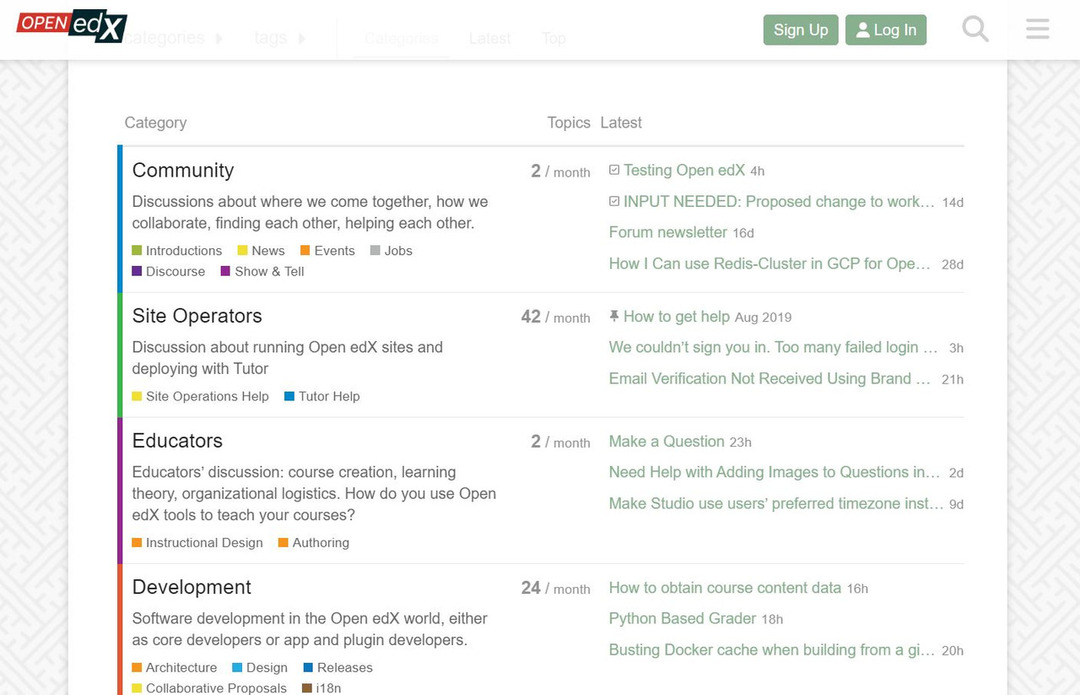
Task: Open the Tutor Help subcategory
Action: 322,396
